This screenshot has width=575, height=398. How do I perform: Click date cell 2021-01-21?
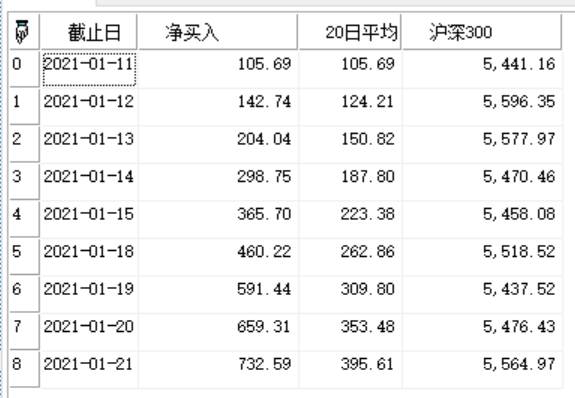coord(89,369)
